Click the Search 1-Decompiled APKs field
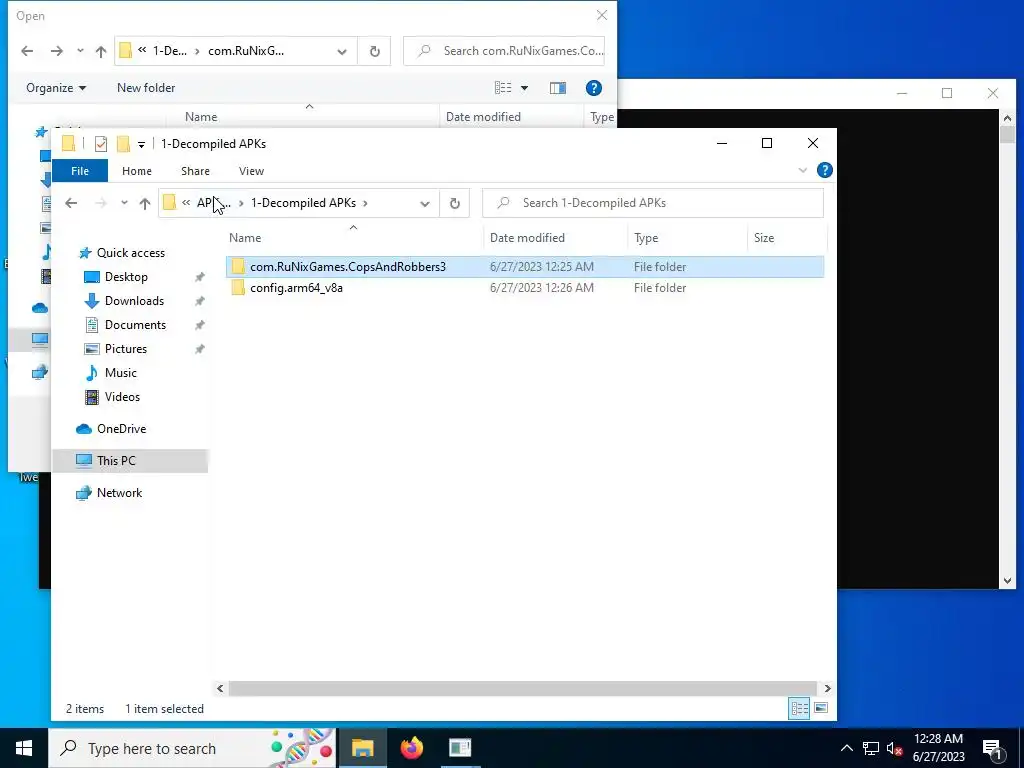The height and width of the screenshot is (768, 1024). click(652, 203)
